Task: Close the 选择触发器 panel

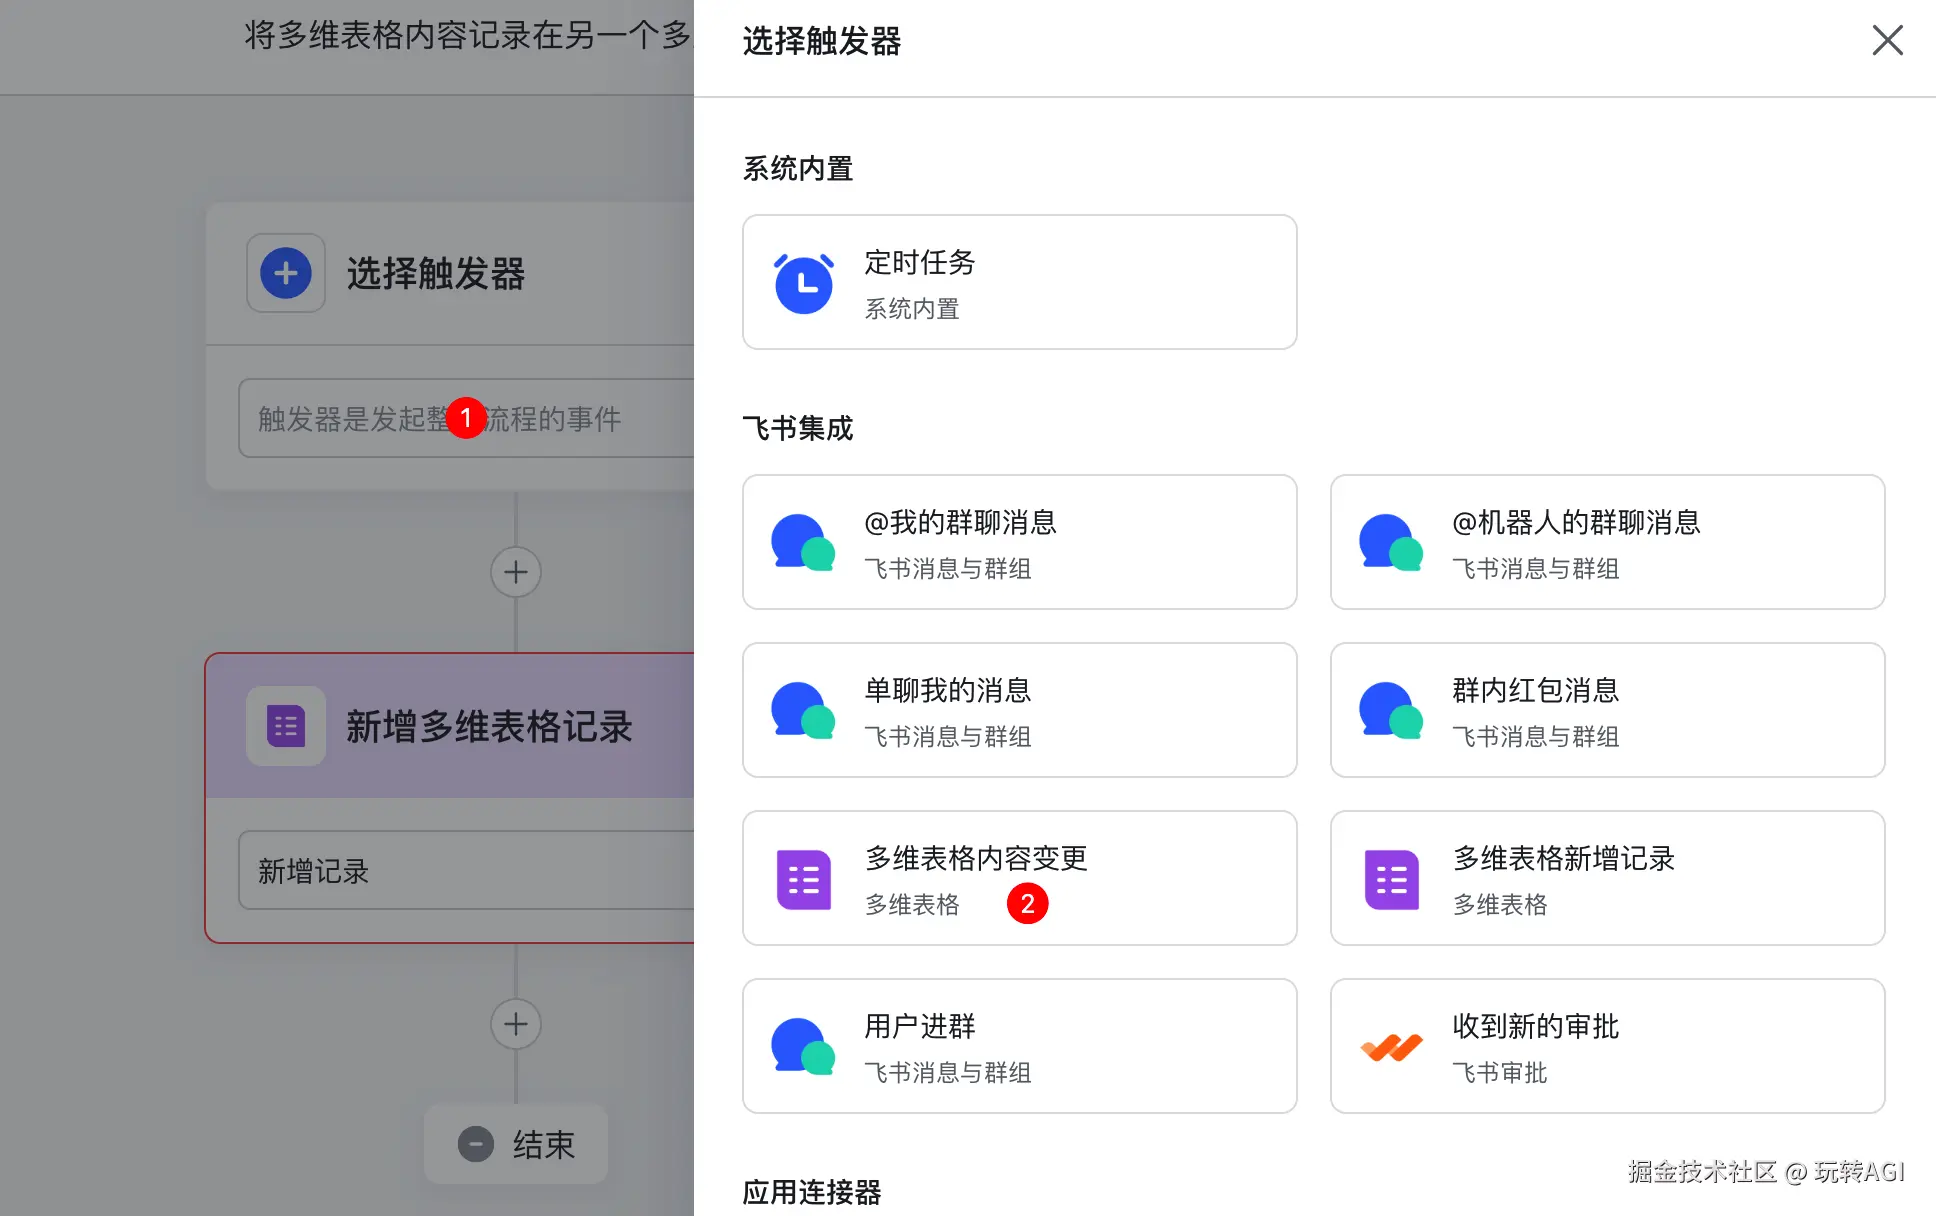Action: (x=1887, y=40)
